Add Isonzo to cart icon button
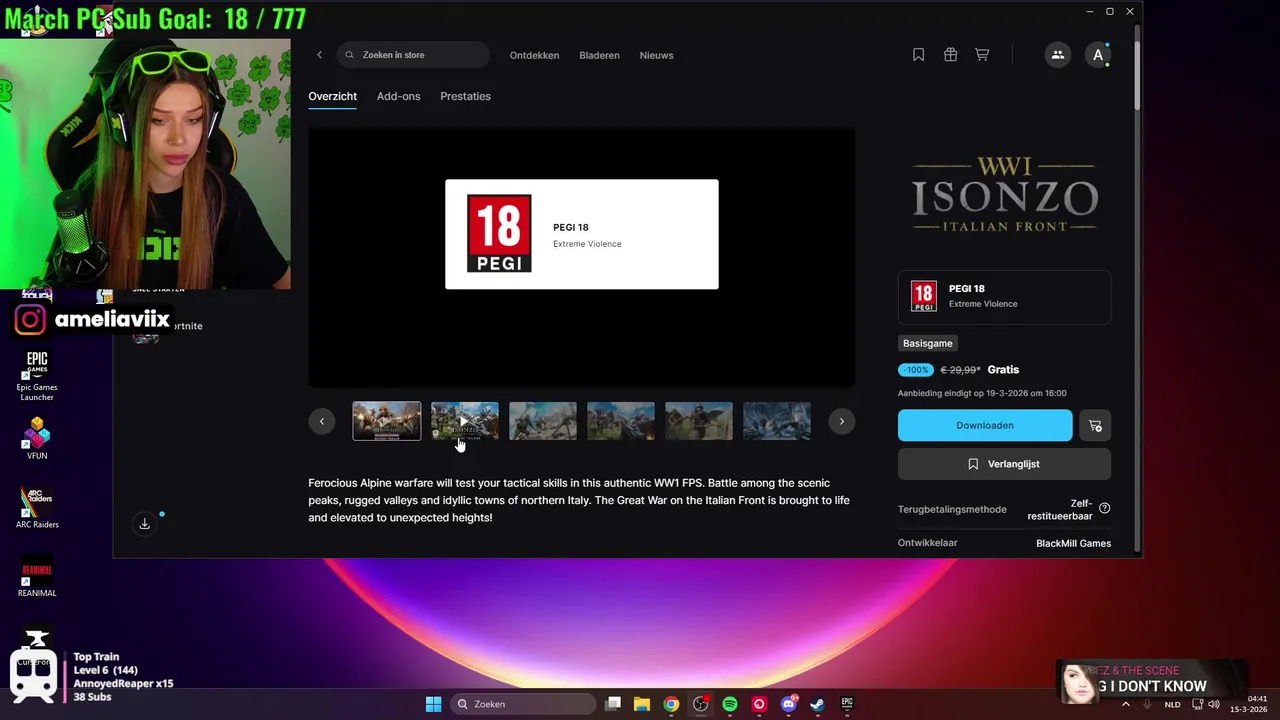Viewport: 1280px width, 720px height. tap(1095, 425)
